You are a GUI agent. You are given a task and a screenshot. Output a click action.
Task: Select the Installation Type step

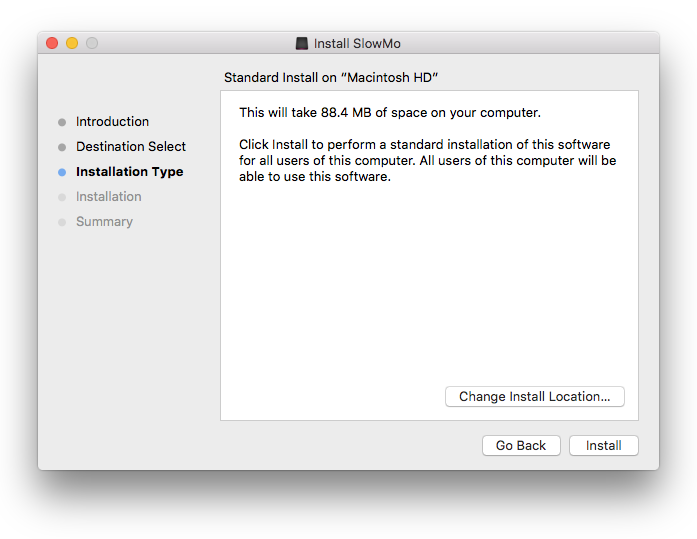(x=129, y=171)
